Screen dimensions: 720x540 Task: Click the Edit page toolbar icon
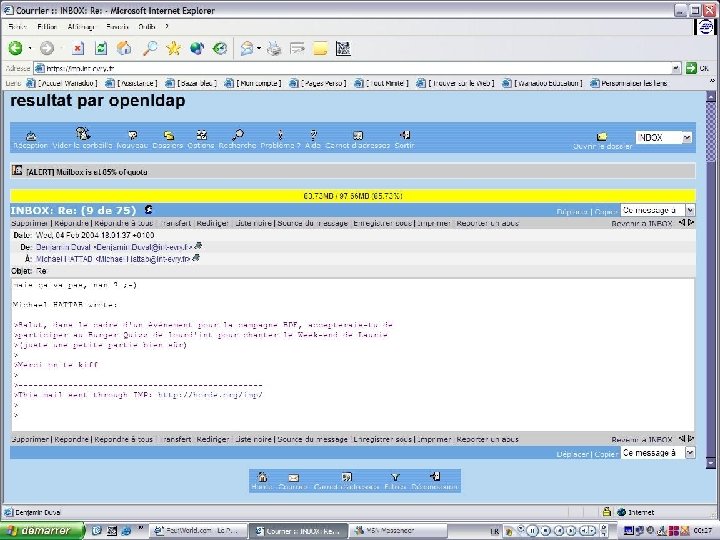[297, 48]
